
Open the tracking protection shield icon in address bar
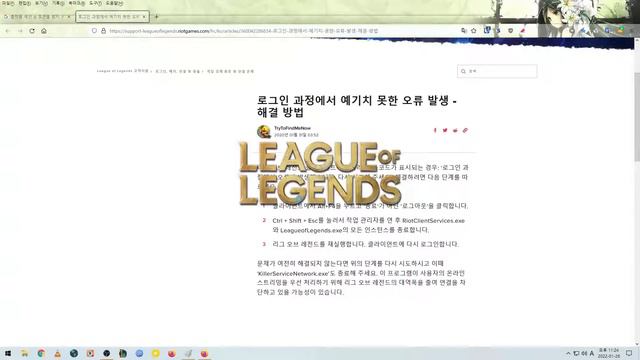tap(94, 31)
